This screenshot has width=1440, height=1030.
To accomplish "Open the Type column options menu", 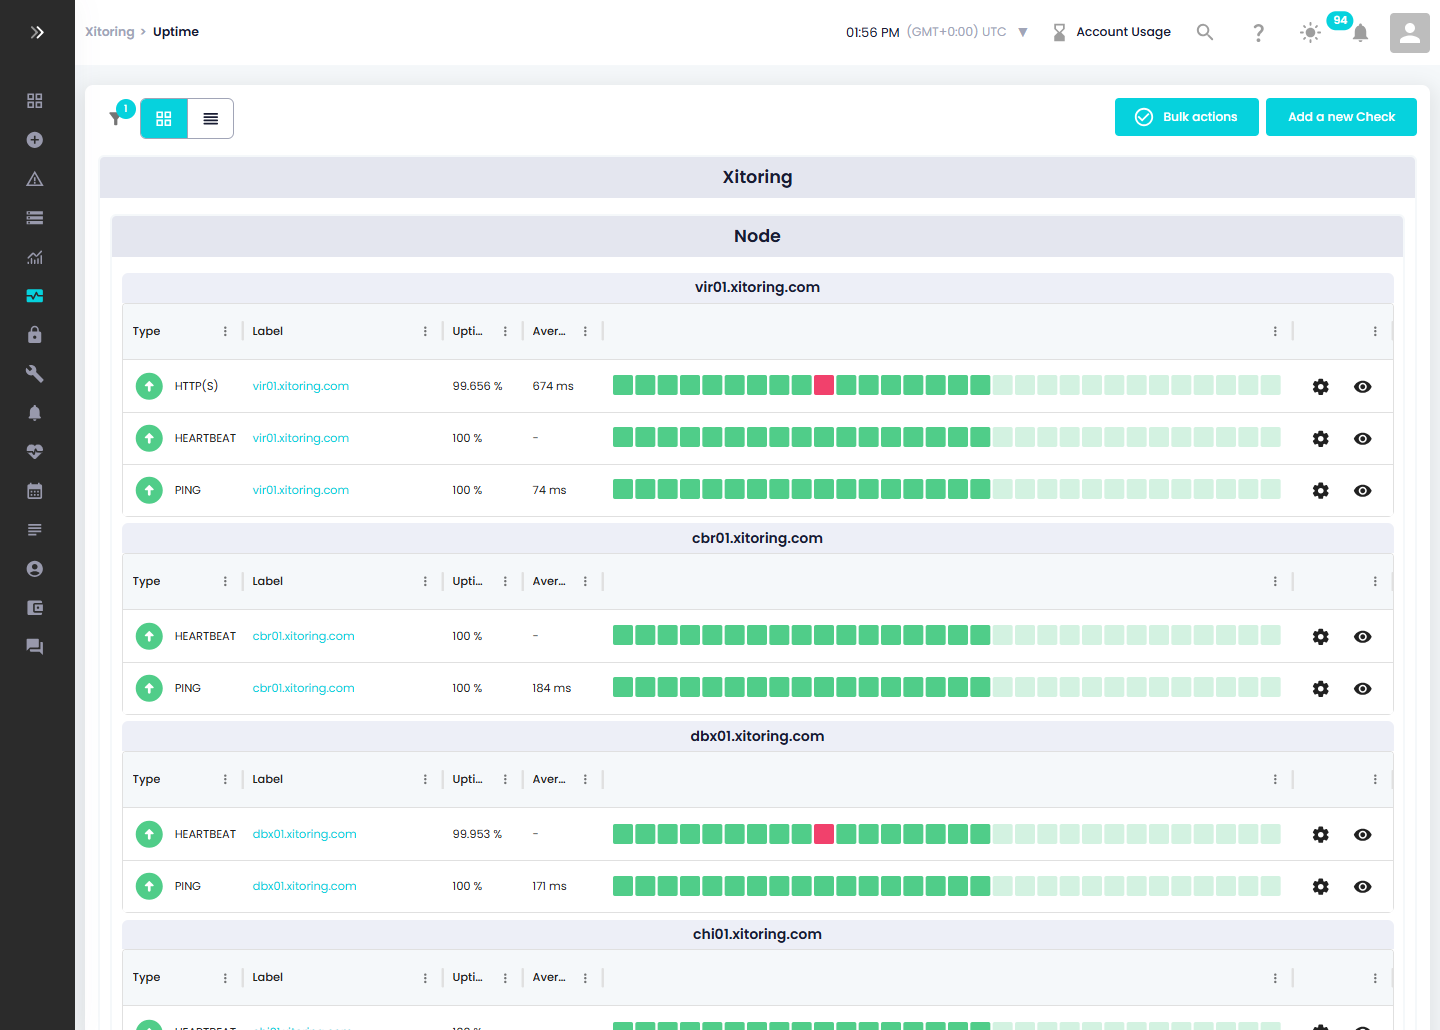I will pos(224,330).
